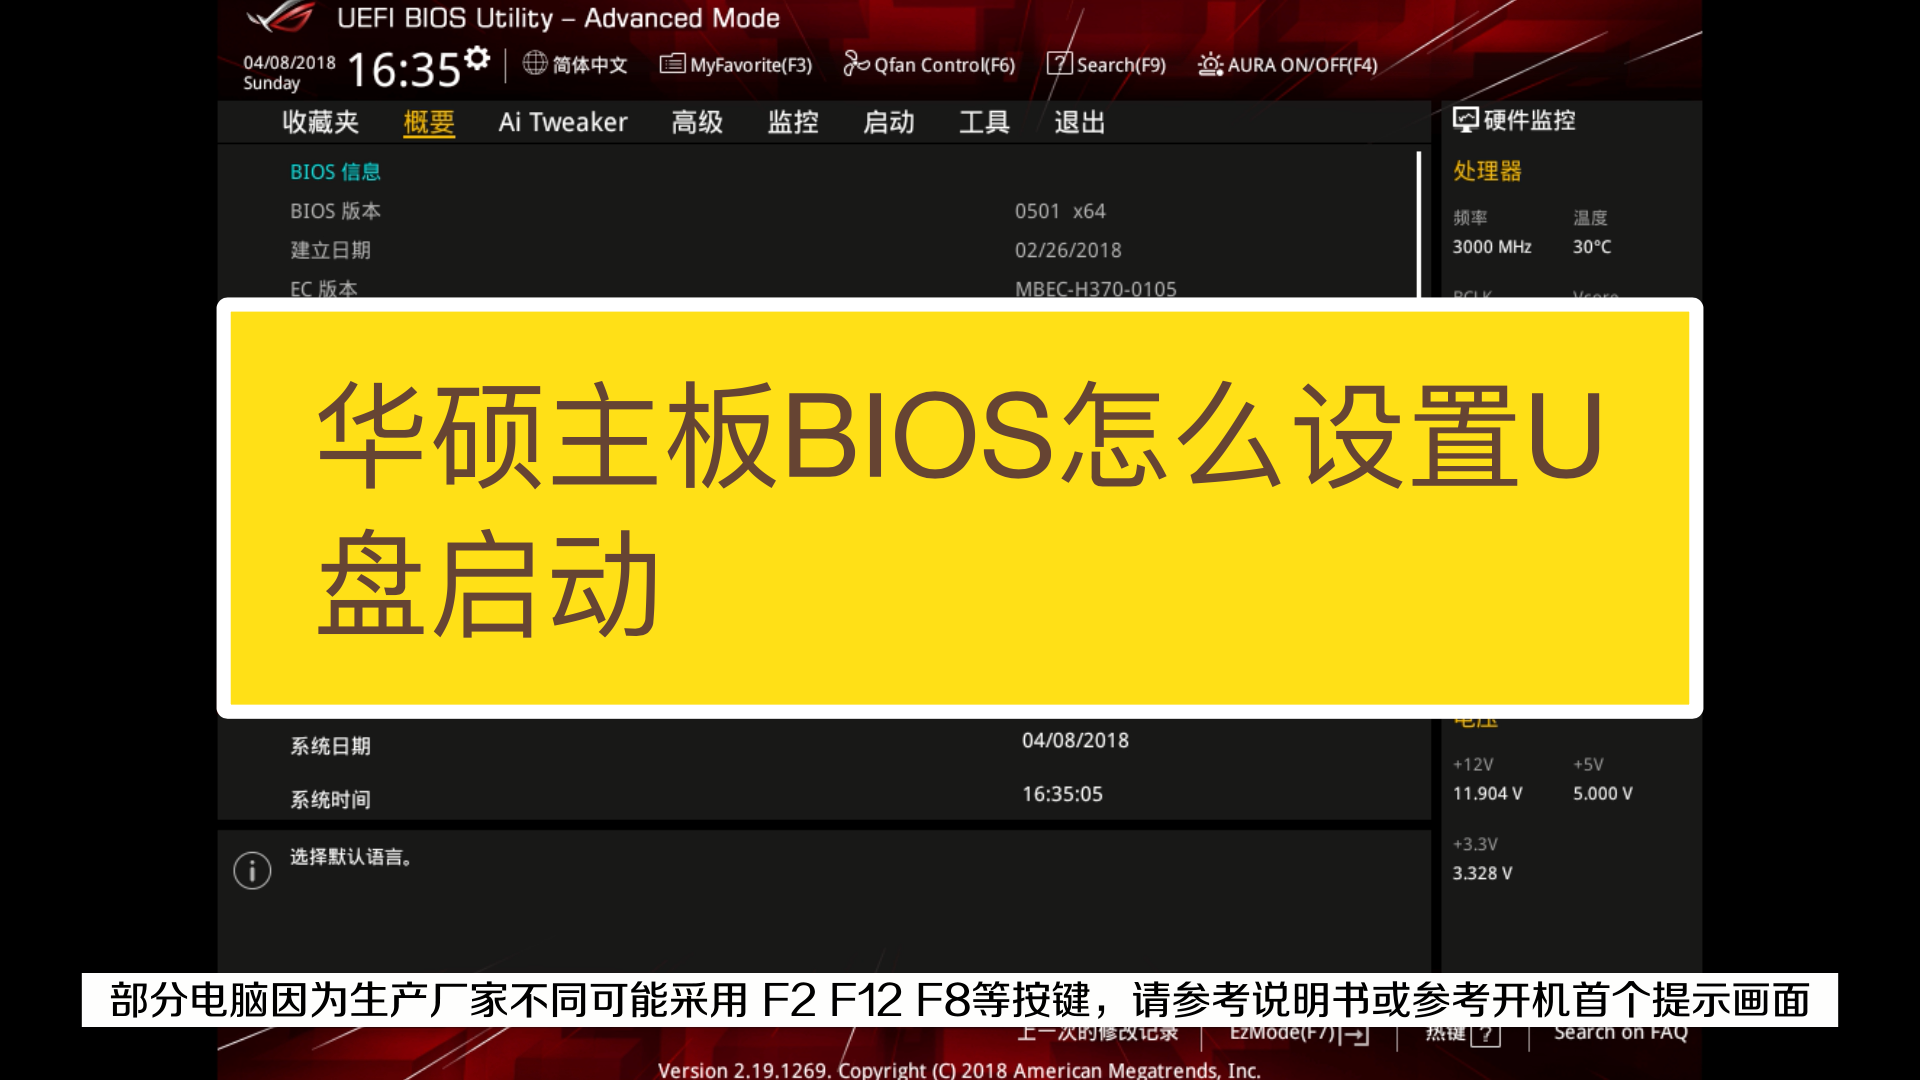
Task: Open the 高级 tab
Action: 697,122
